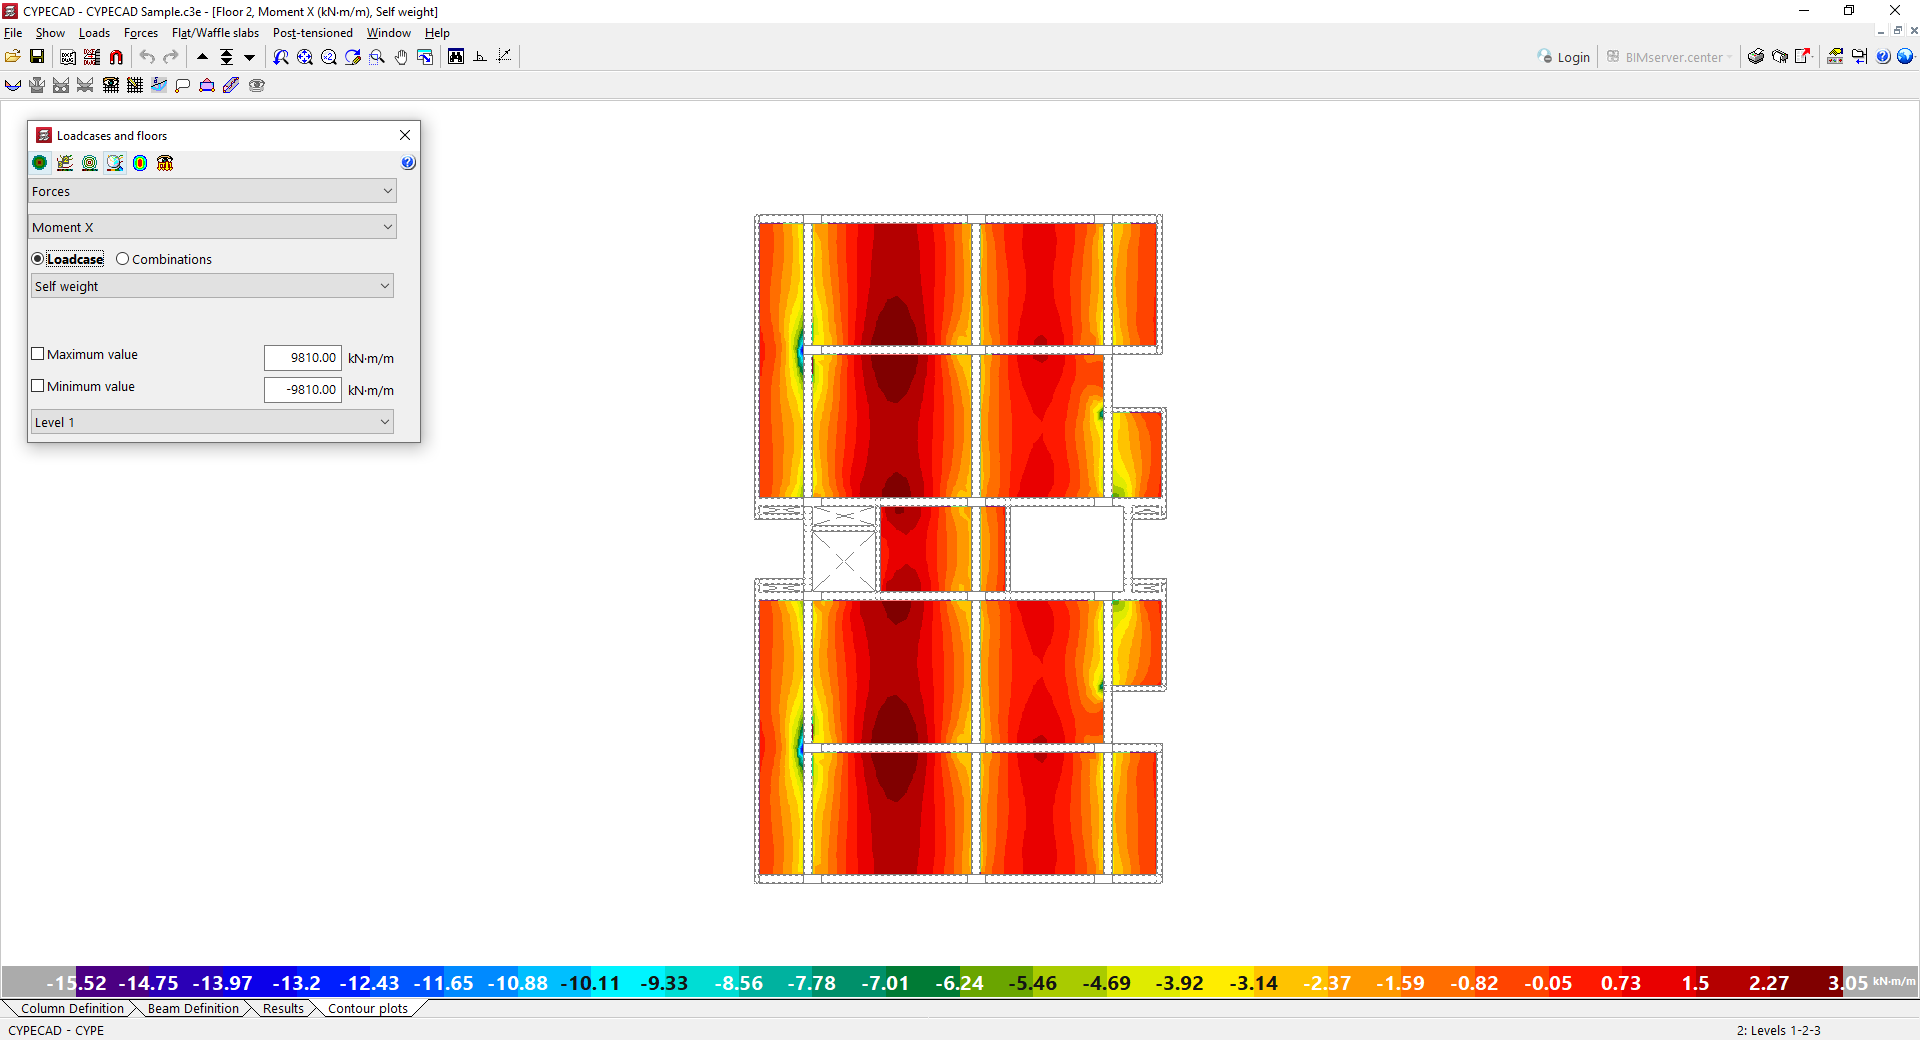Click the blue help icon in panel
1920x1040 pixels.
(x=408, y=163)
